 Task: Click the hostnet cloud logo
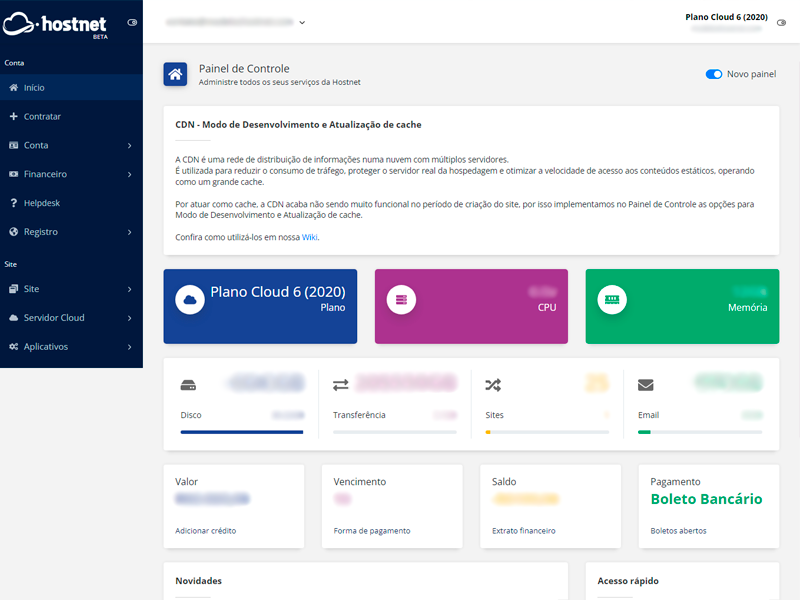click(55, 24)
